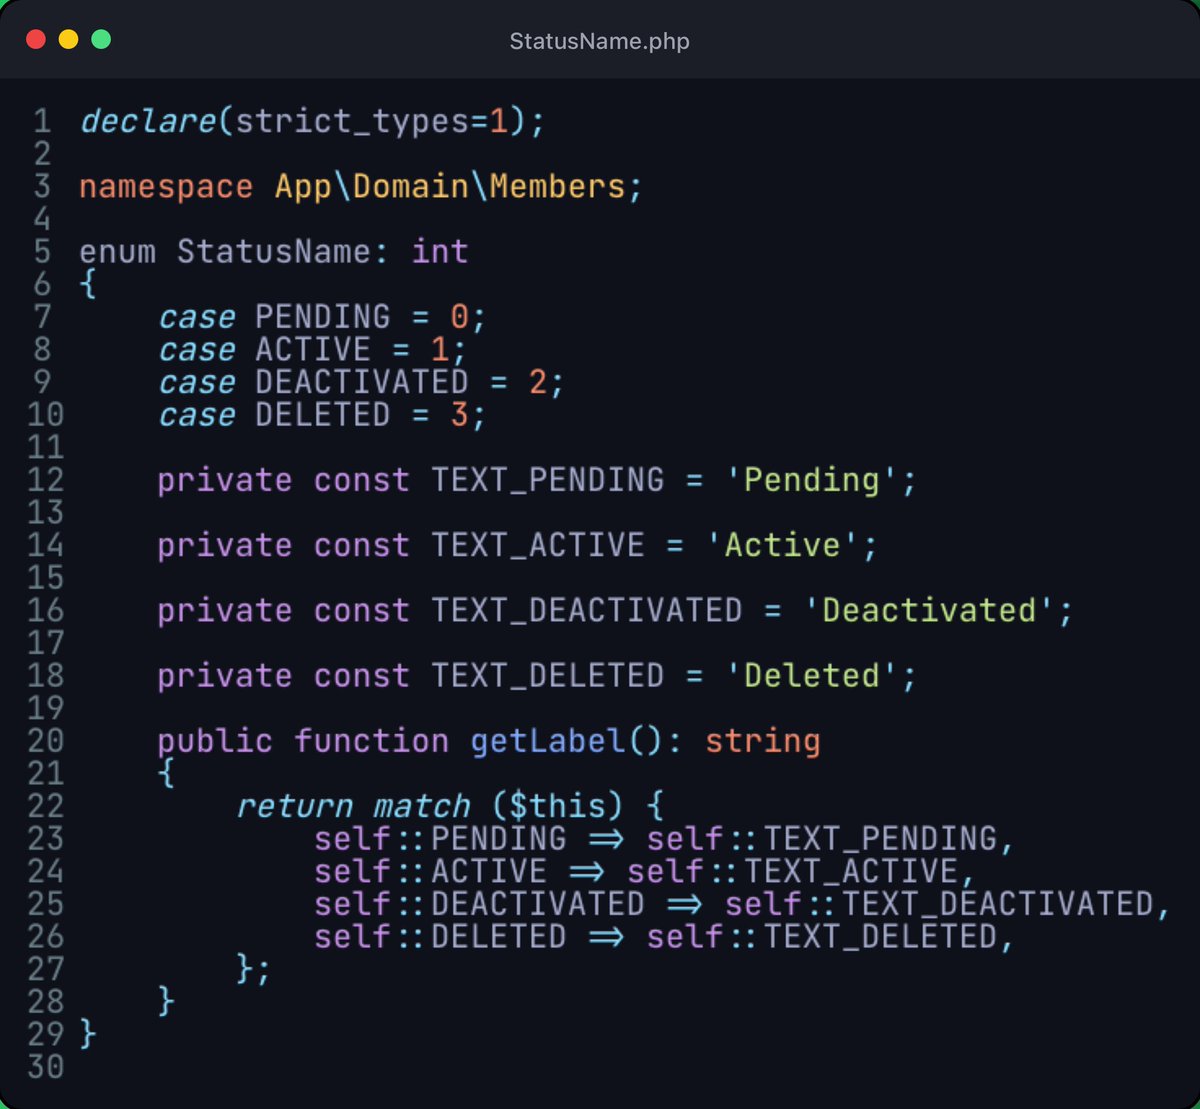This screenshot has height=1109, width=1200.
Task: Click 'self::PENDING' on line 23
Action: click(x=440, y=839)
